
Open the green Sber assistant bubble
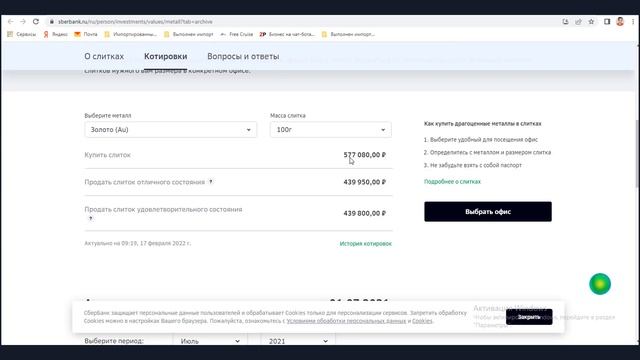click(x=600, y=284)
